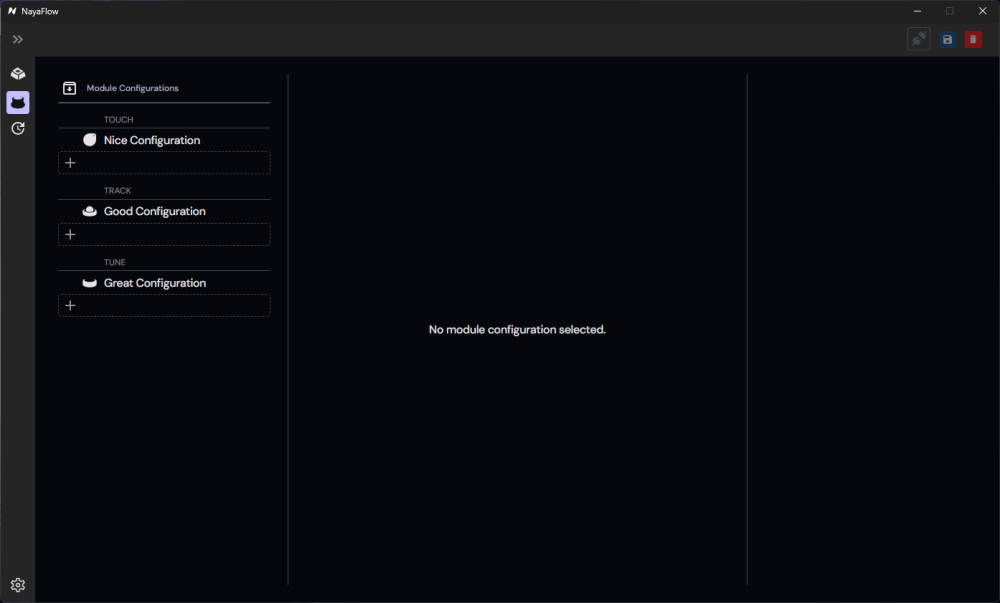Viewport: 1000px width, 603px height.
Task: Select Good Configuration under TRACK
Action: [x=155, y=211]
